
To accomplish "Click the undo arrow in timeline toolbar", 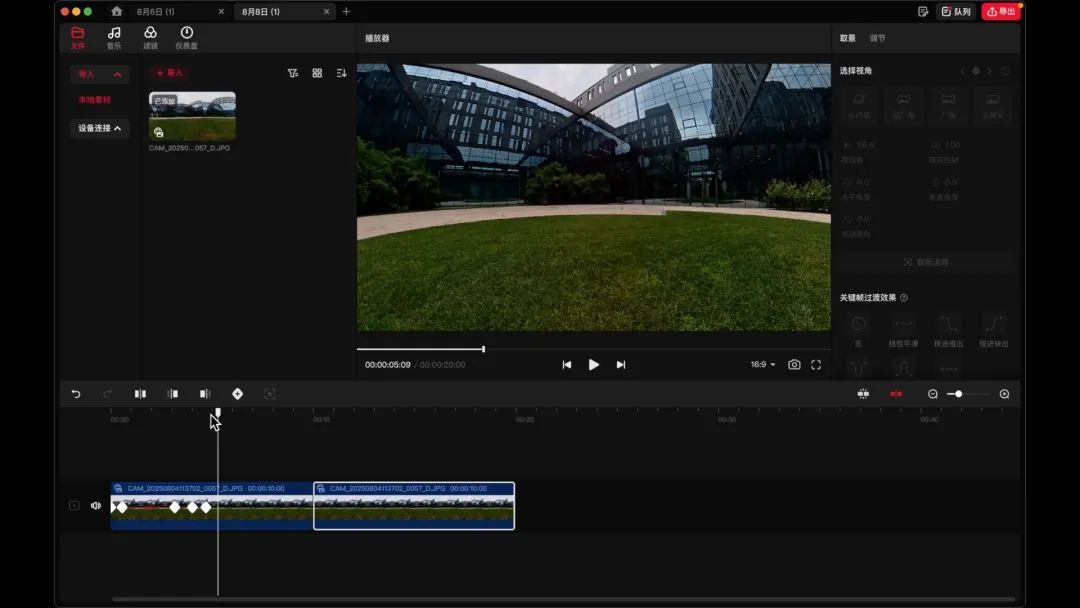I will pyautogui.click(x=76, y=394).
